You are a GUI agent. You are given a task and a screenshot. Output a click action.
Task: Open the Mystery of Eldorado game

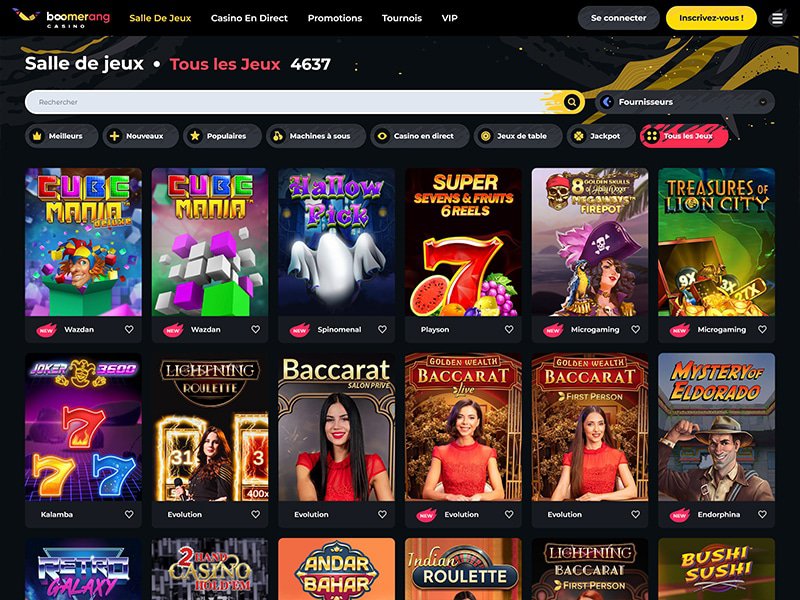716,427
